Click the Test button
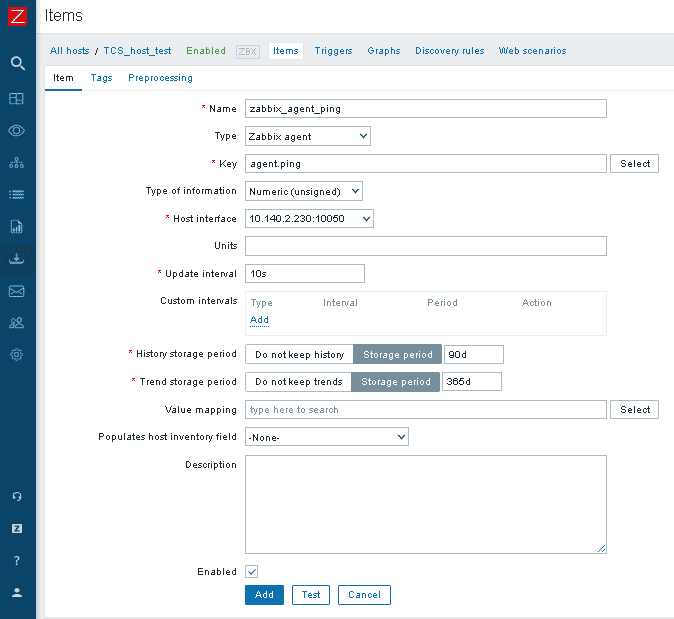The image size is (674, 619). [311, 595]
